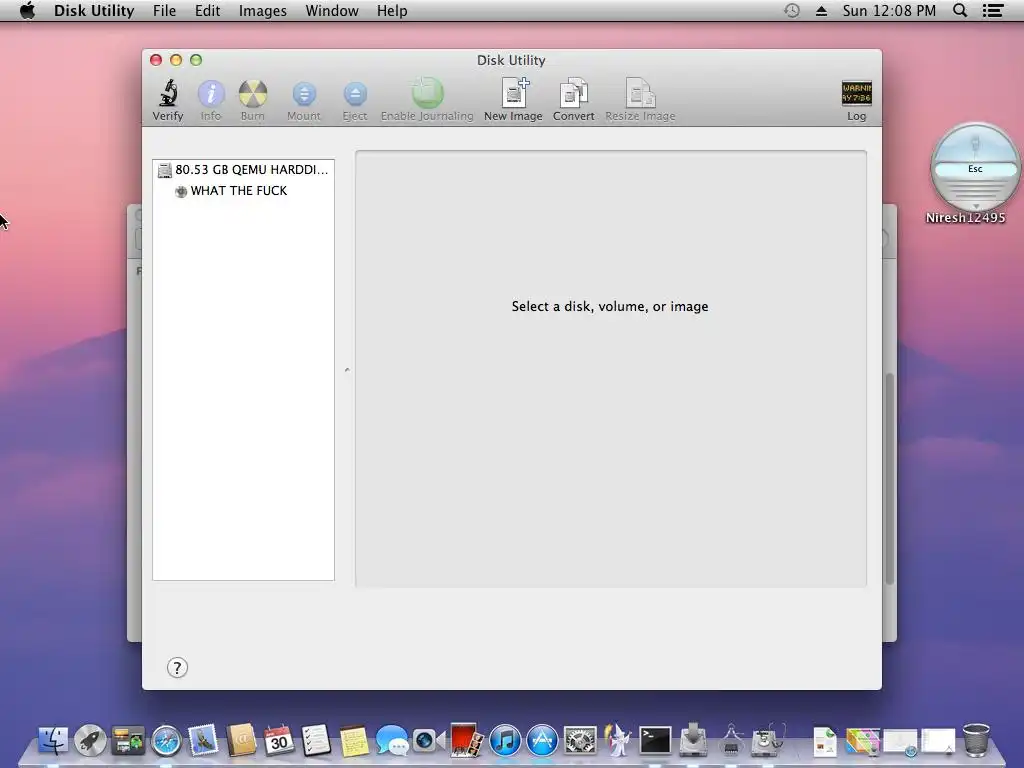Image resolution: width=1024 pixels, height=768 pixels.
Task: Open Contacts address book in Dock
Action: click(x=241, y=741)
